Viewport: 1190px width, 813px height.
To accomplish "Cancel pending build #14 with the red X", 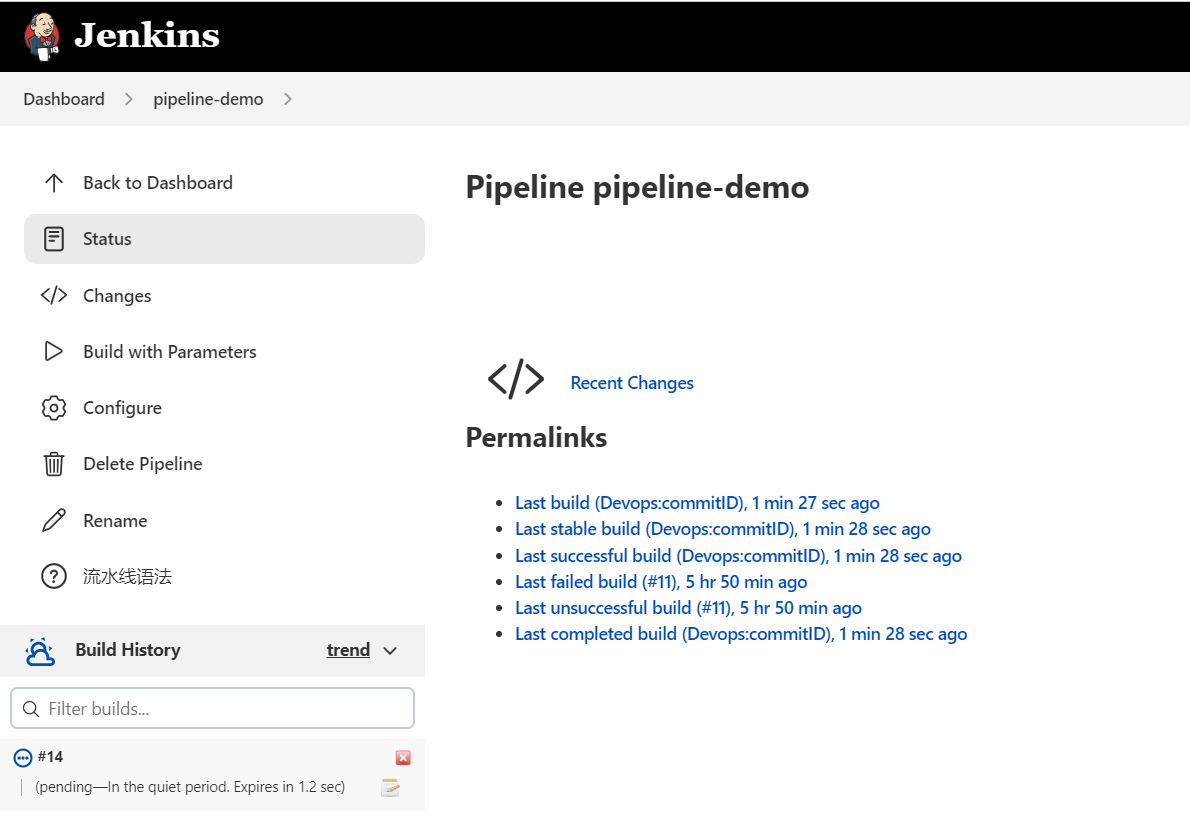I will [x=403, y=758].
